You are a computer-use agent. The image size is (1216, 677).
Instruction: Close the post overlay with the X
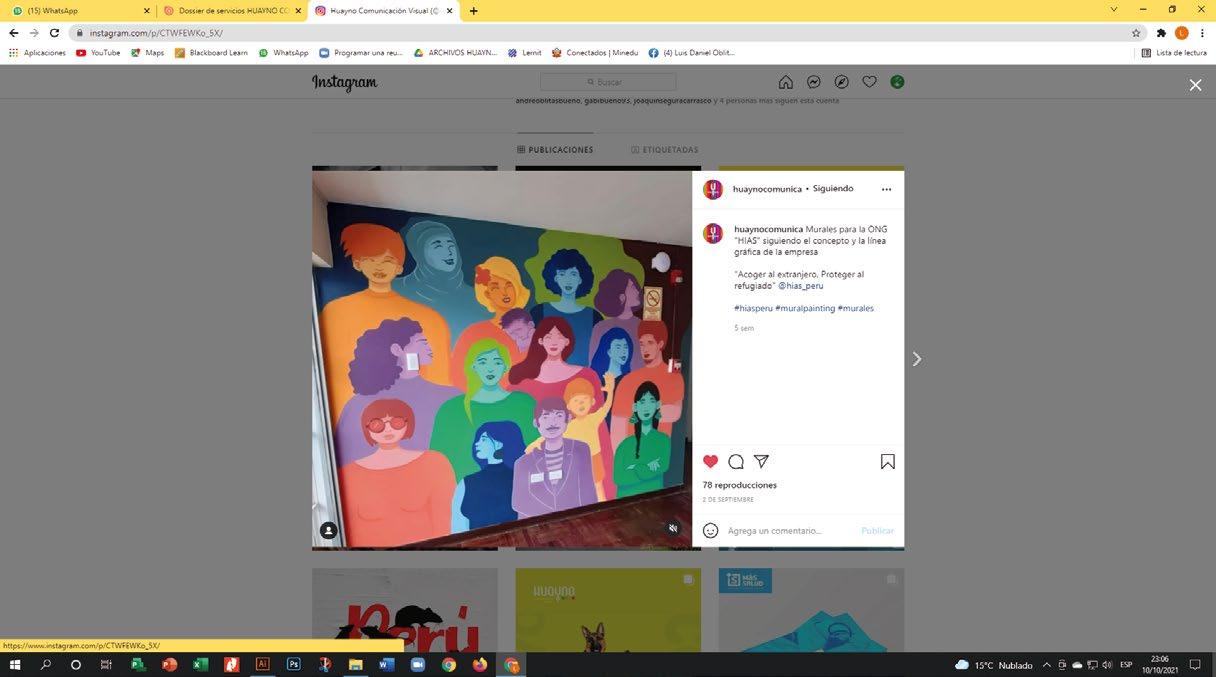(x=1195, y=85)
